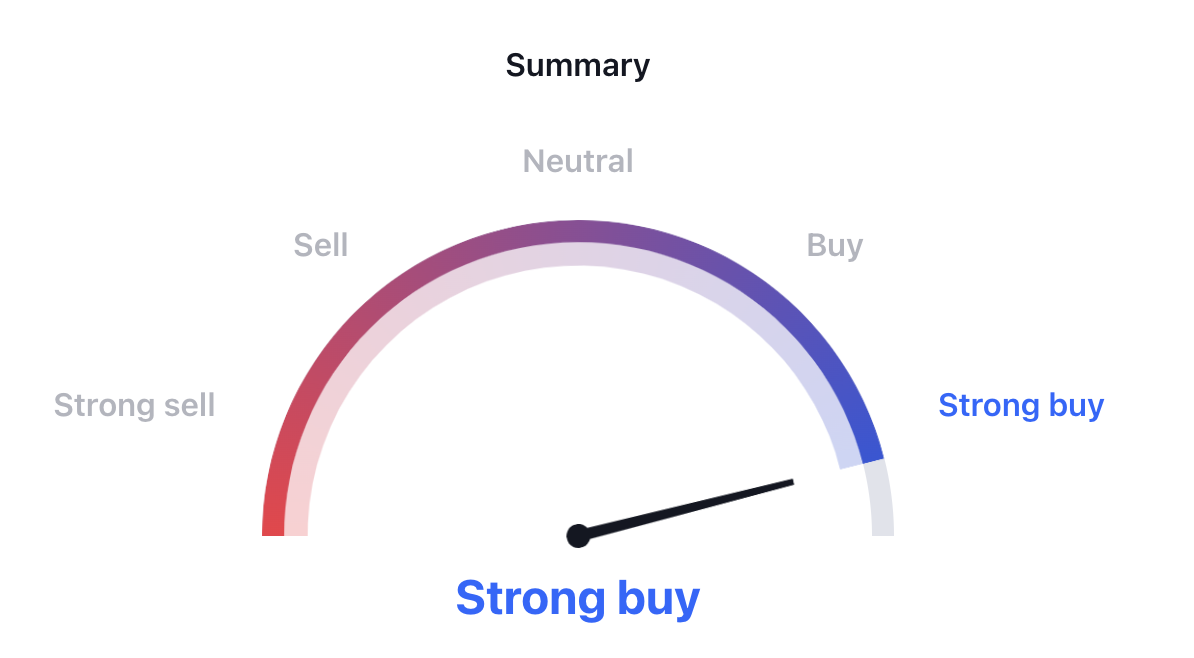Click the purple top of the gauge arc
The image size is (1194, 658).
(578, 232)
